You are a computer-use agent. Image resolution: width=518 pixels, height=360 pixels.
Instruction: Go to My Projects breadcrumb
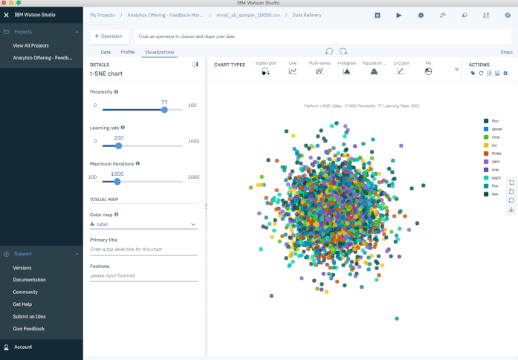pyautogui.click(x=102, y=15)
